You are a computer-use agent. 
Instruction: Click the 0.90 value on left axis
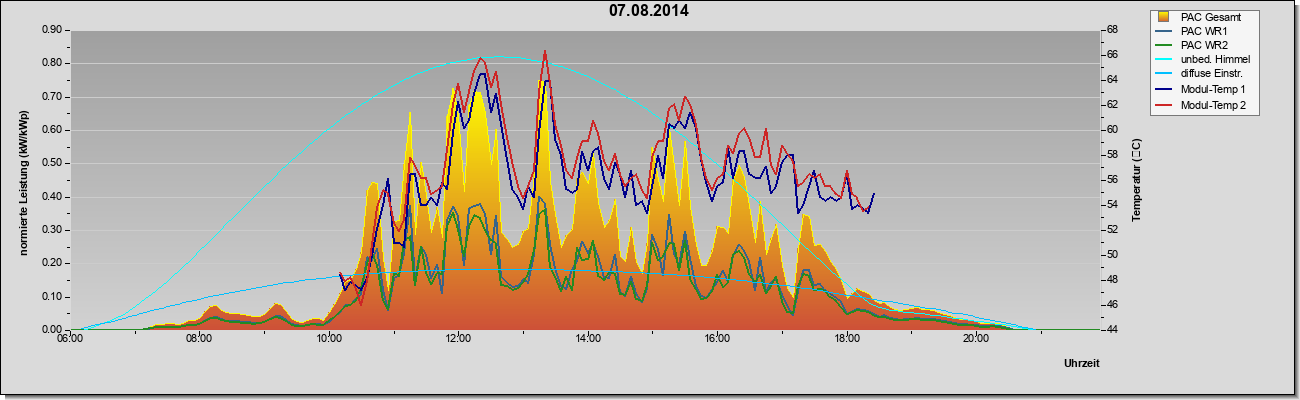[x=52, y=30]
